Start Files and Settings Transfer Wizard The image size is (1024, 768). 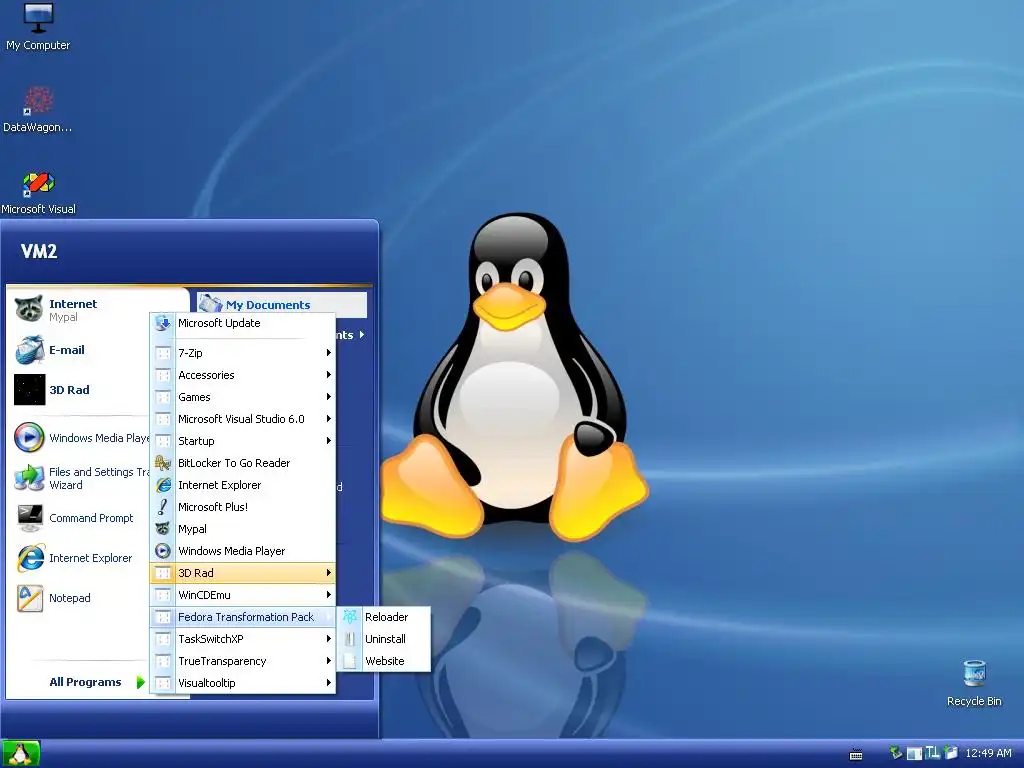pyautogui.click(x=81, y=478)
